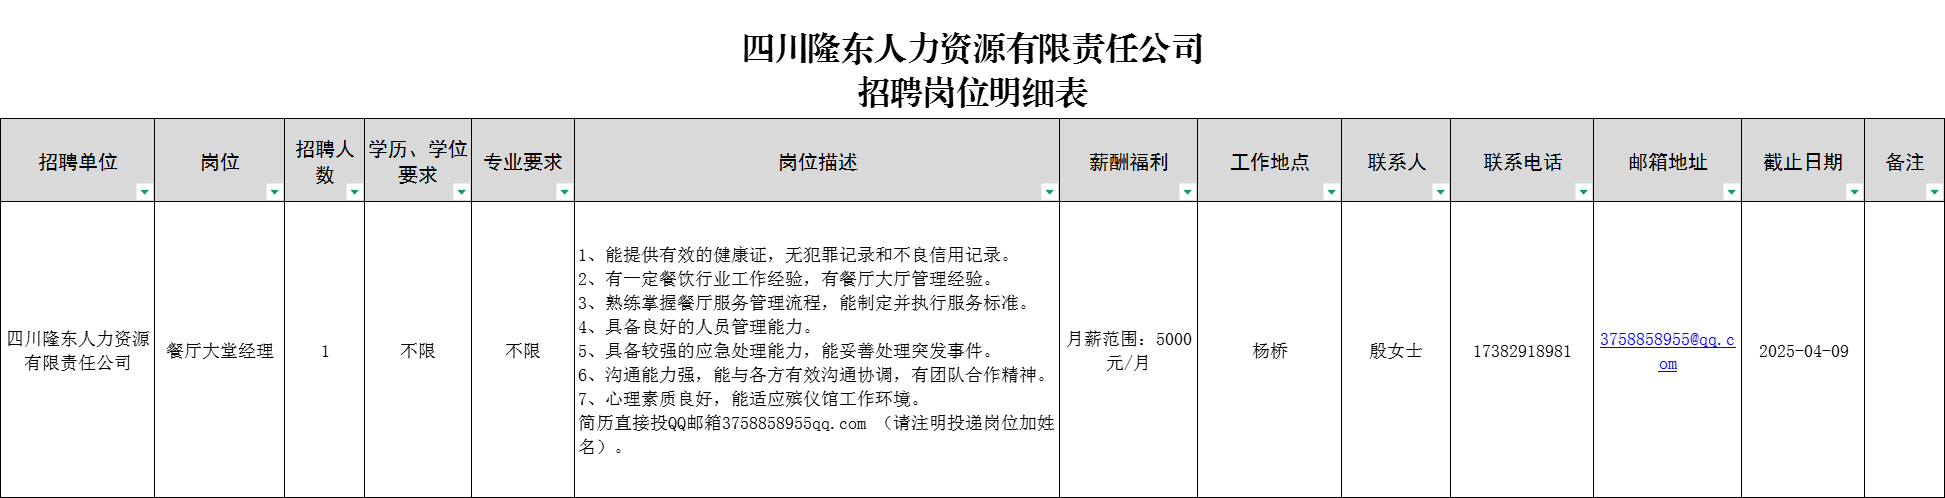Select the phone number cell 17382918981
The width and height of the screenshot is (1945, 498).
1521,351
